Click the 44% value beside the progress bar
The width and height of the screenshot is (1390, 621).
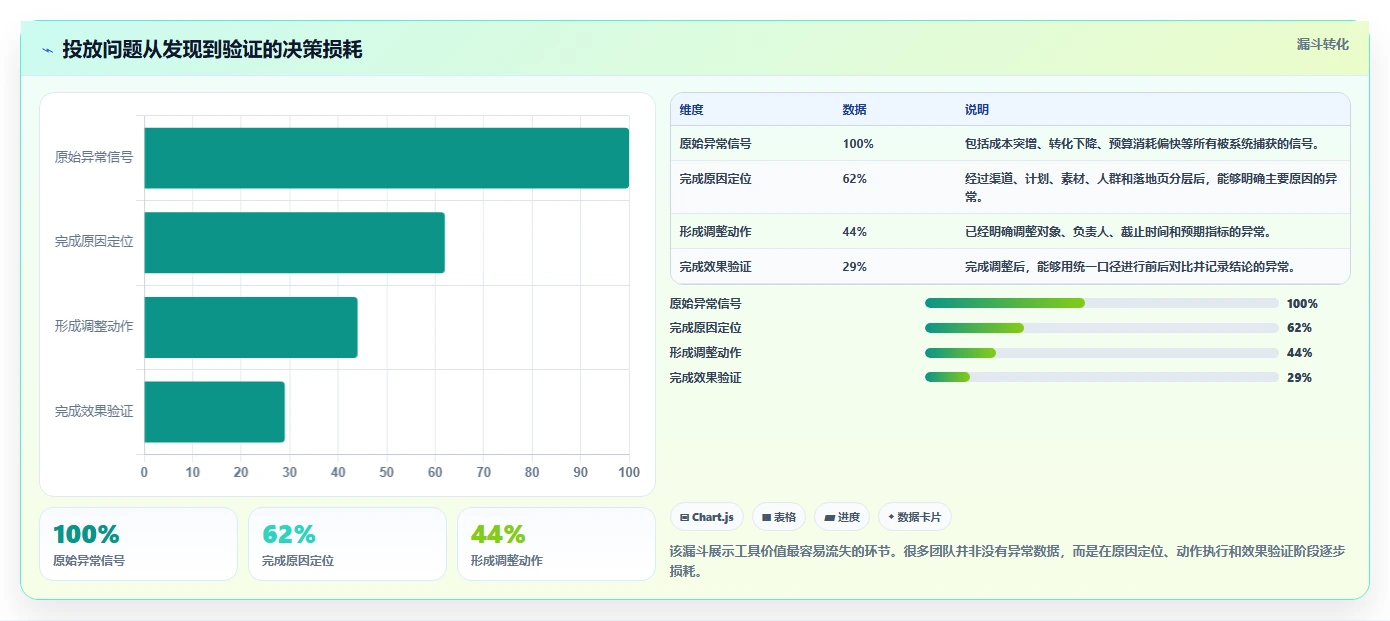[1299, 353]
